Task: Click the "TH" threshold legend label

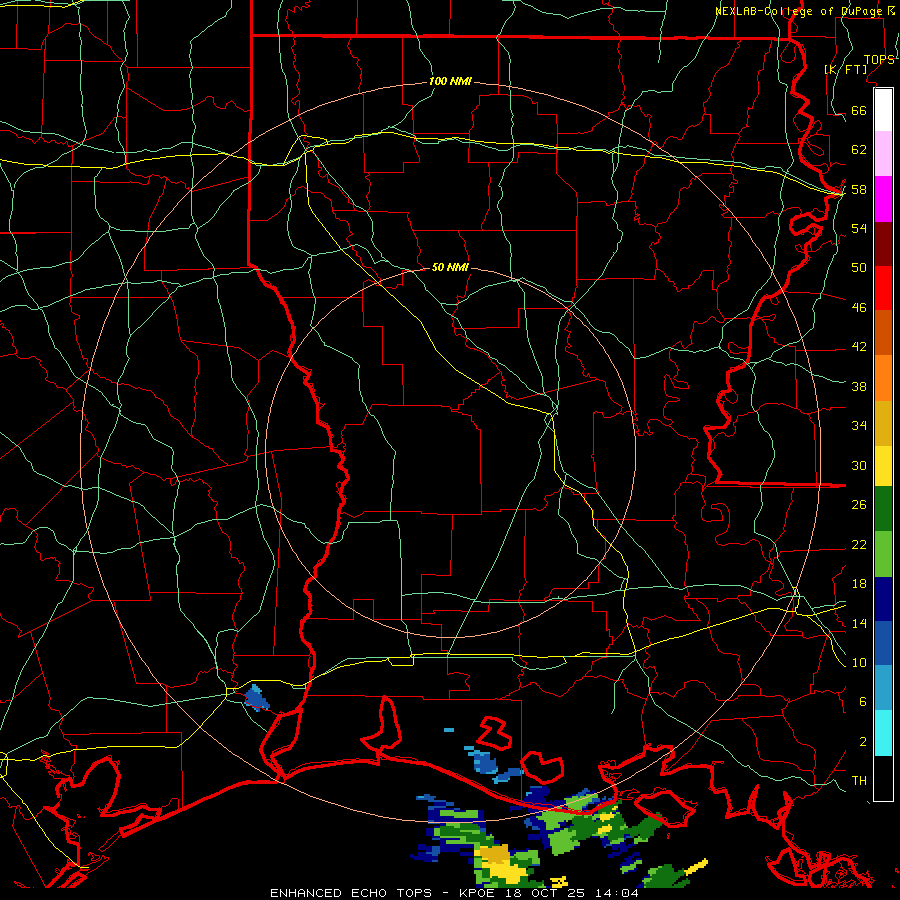Action: pos(859,780)
